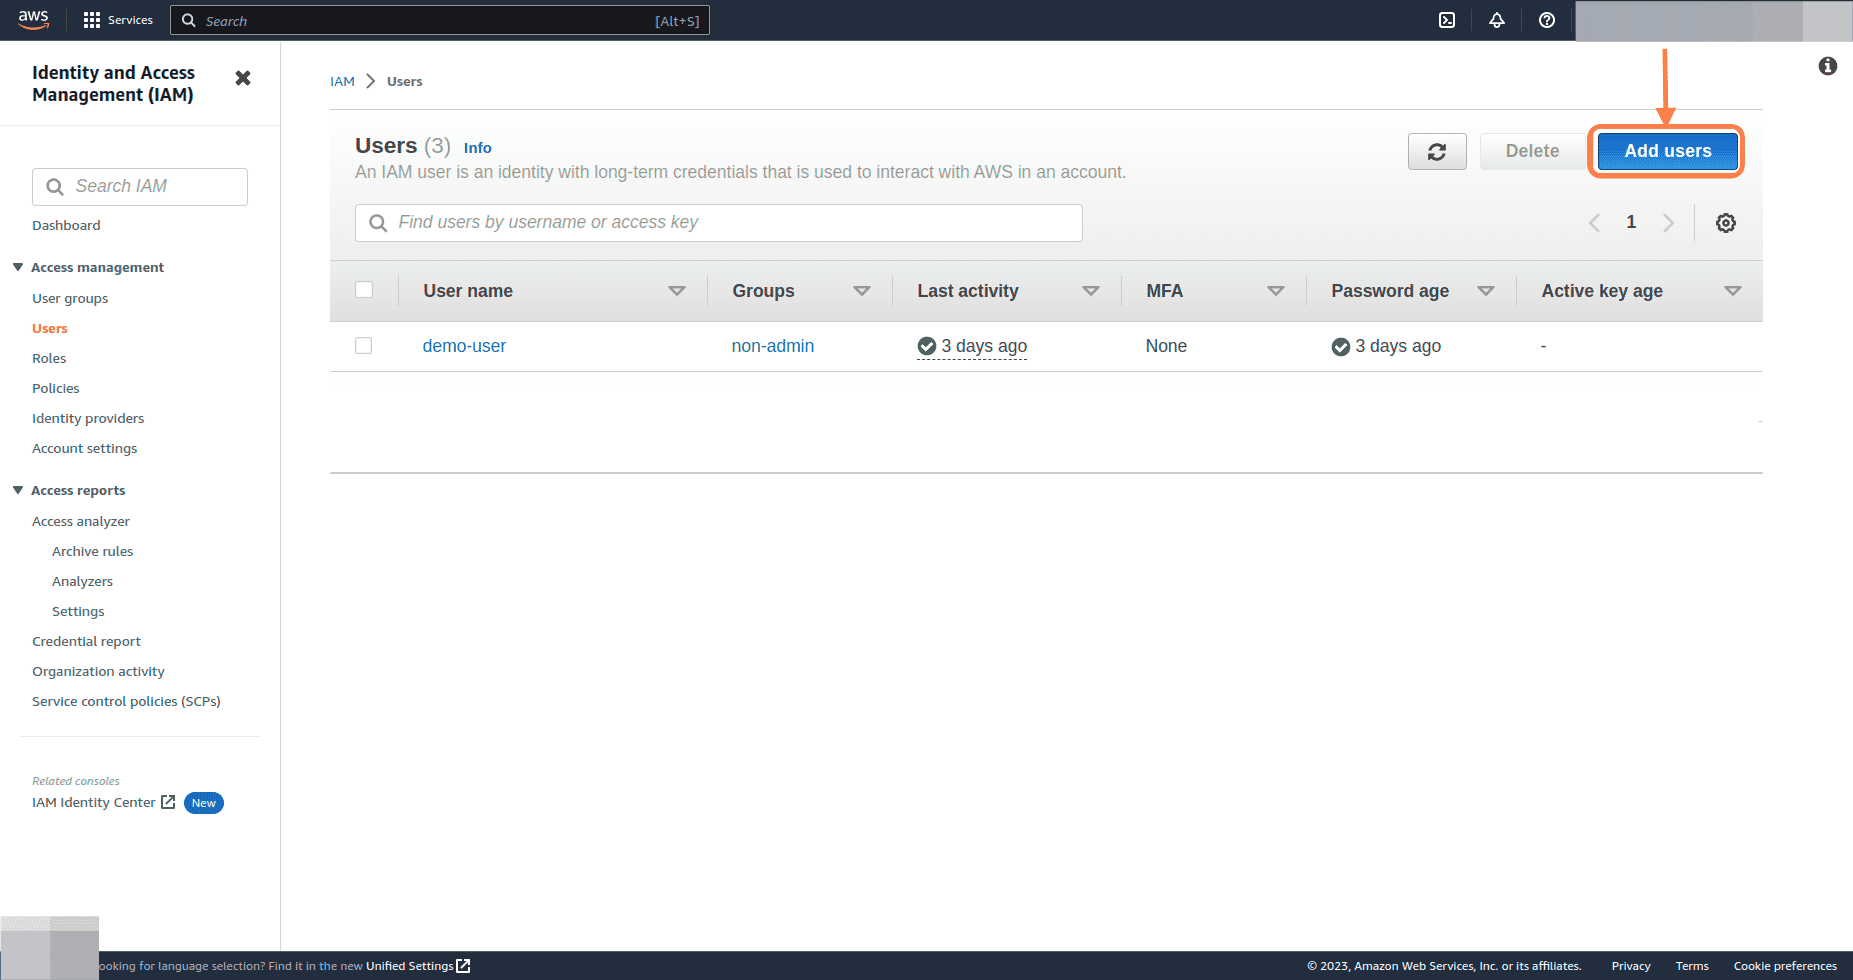Refresh the users list
Viewport: 1853px width, 980px height.
[1437, 151]
